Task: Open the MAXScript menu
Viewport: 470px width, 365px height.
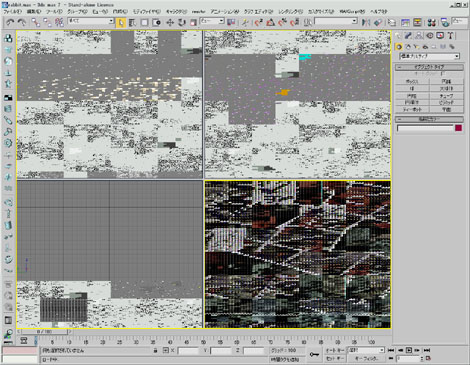Action: coord(352,12)
